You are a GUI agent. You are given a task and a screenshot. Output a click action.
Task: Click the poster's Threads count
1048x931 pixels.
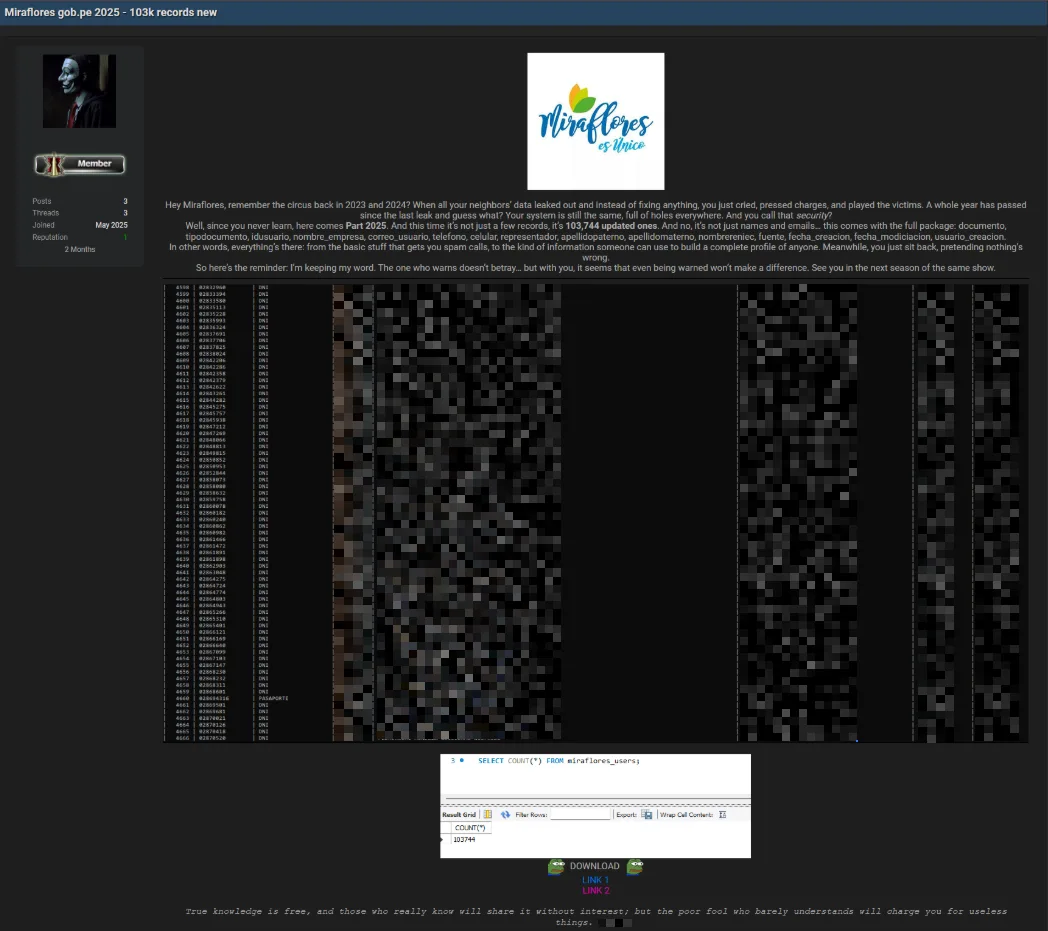125,213
